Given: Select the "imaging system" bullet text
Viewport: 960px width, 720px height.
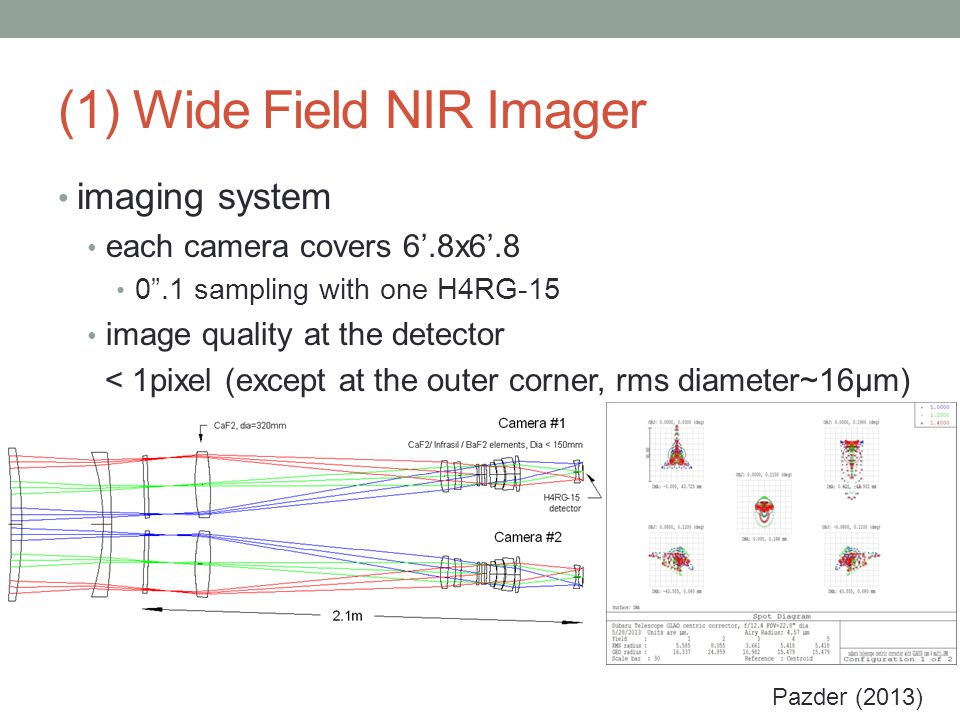Looking at the screenshot, I should click(x=204, y=197).
